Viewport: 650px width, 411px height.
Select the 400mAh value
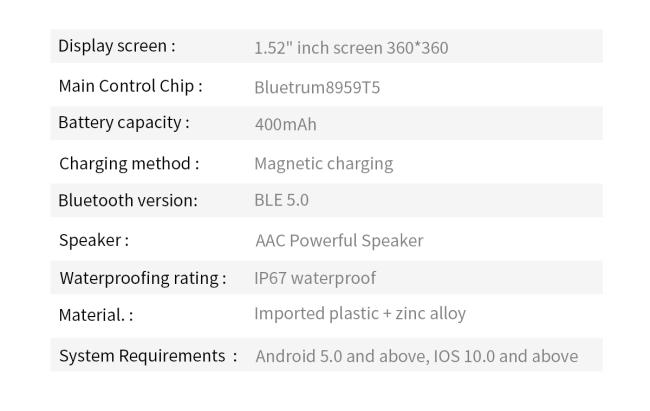point(286,124)
